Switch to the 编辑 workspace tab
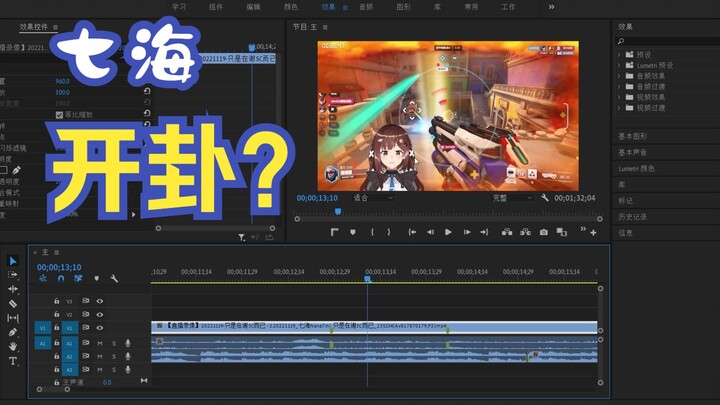This screenshot has height=405, width=720. [253, 7]
